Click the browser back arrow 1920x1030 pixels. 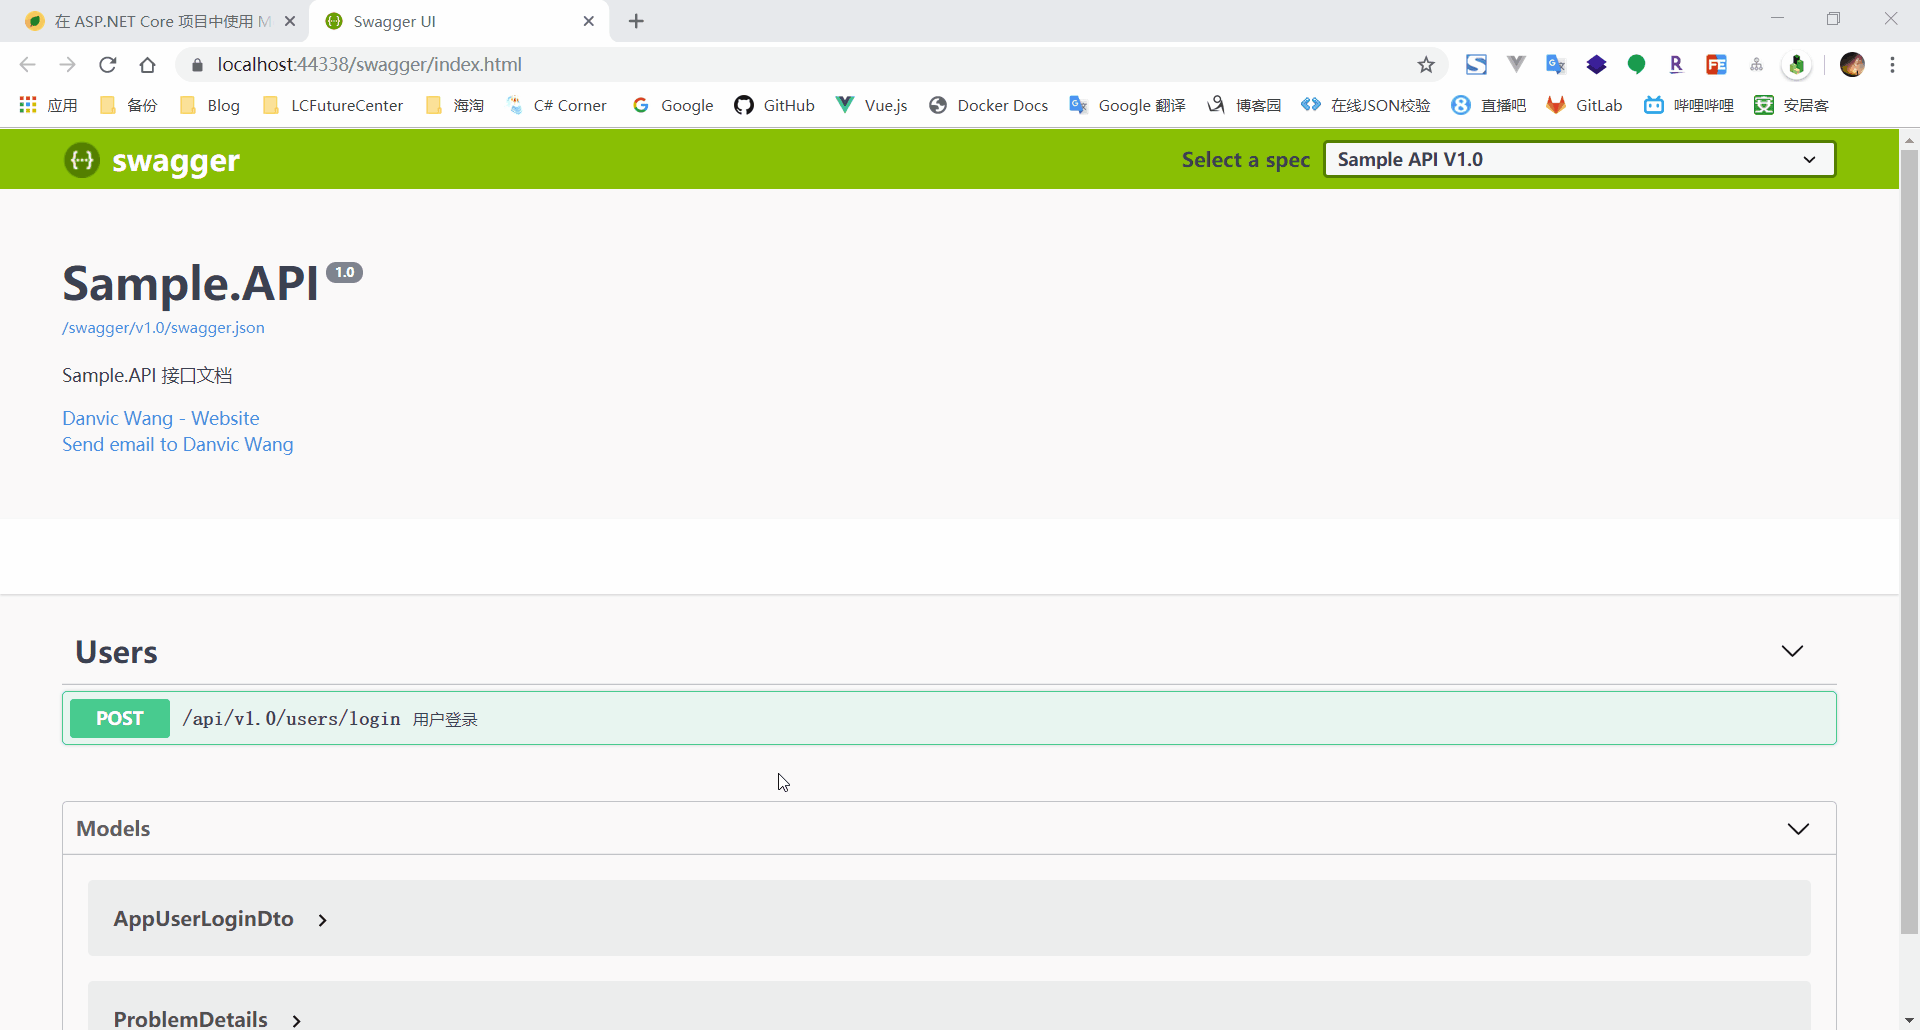[x=27, y=65]
